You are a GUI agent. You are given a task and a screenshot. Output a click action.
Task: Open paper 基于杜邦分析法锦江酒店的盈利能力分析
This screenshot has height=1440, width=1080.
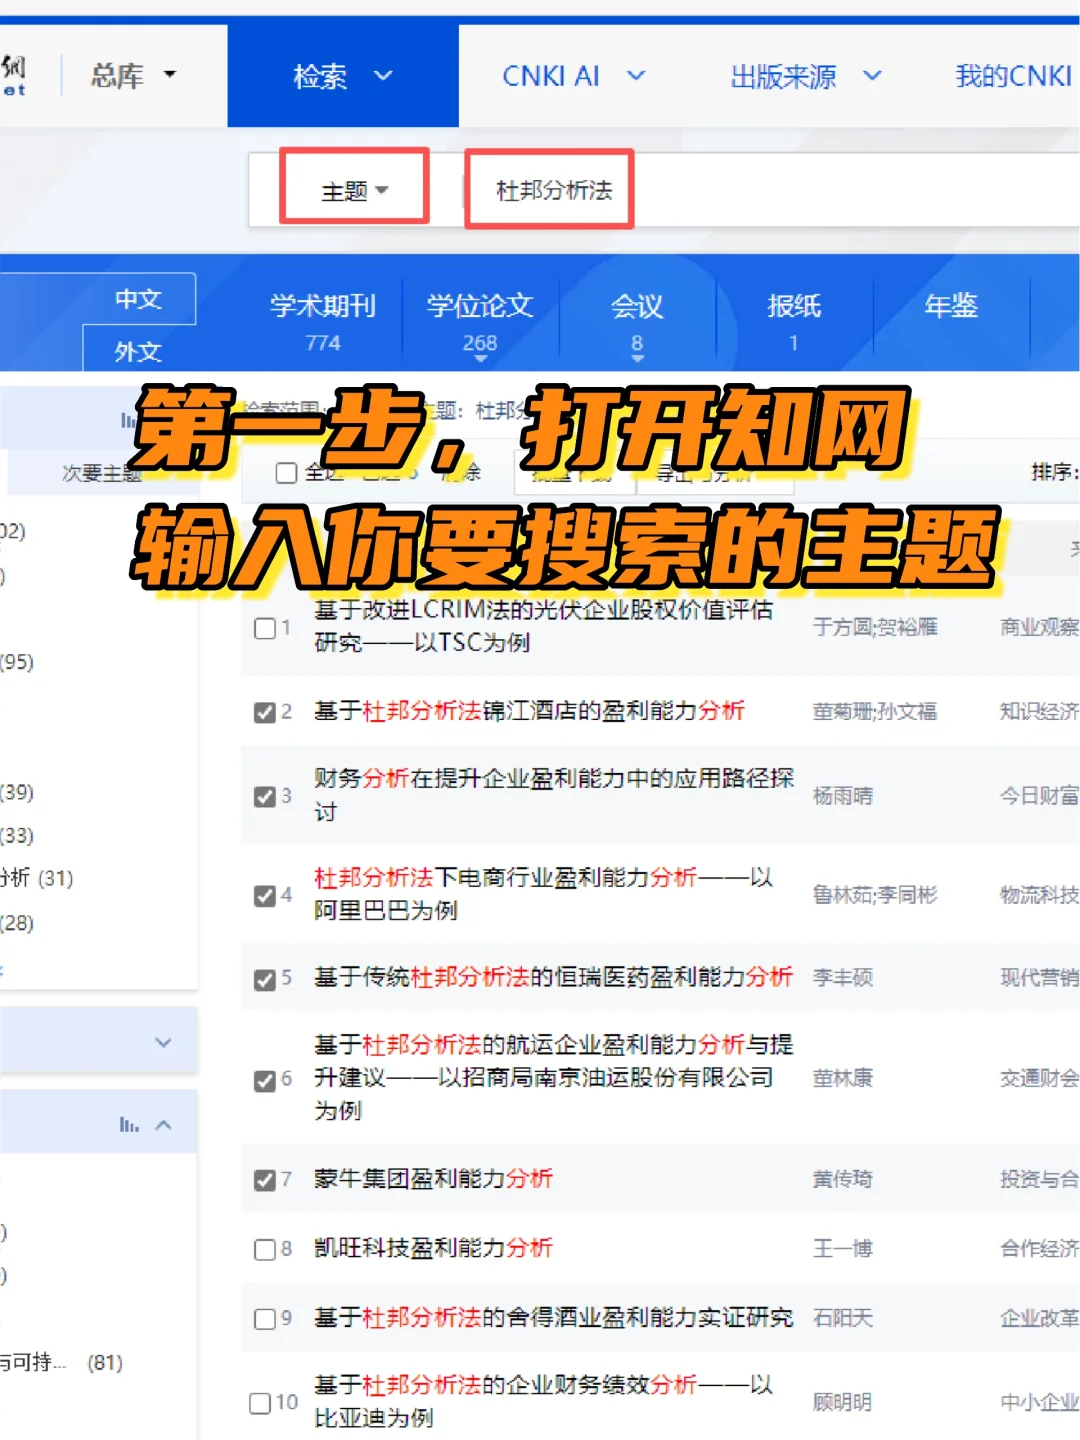(529, 711)
